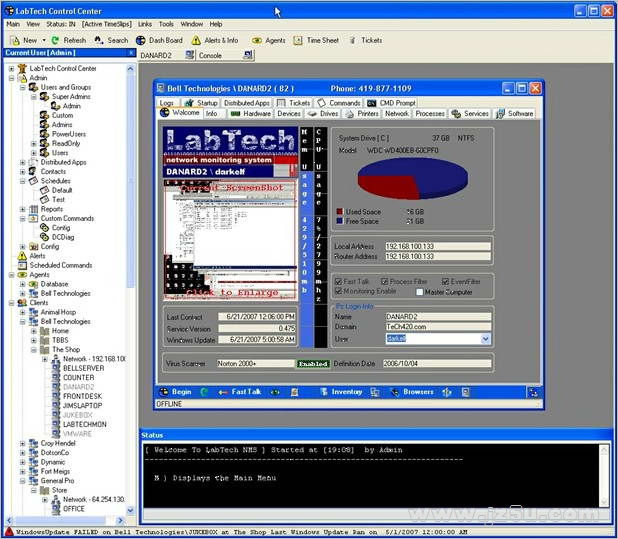Screen dimensions: 618x539
Task: Expand the Animal Hosp client
Action: tap(22, 312)
